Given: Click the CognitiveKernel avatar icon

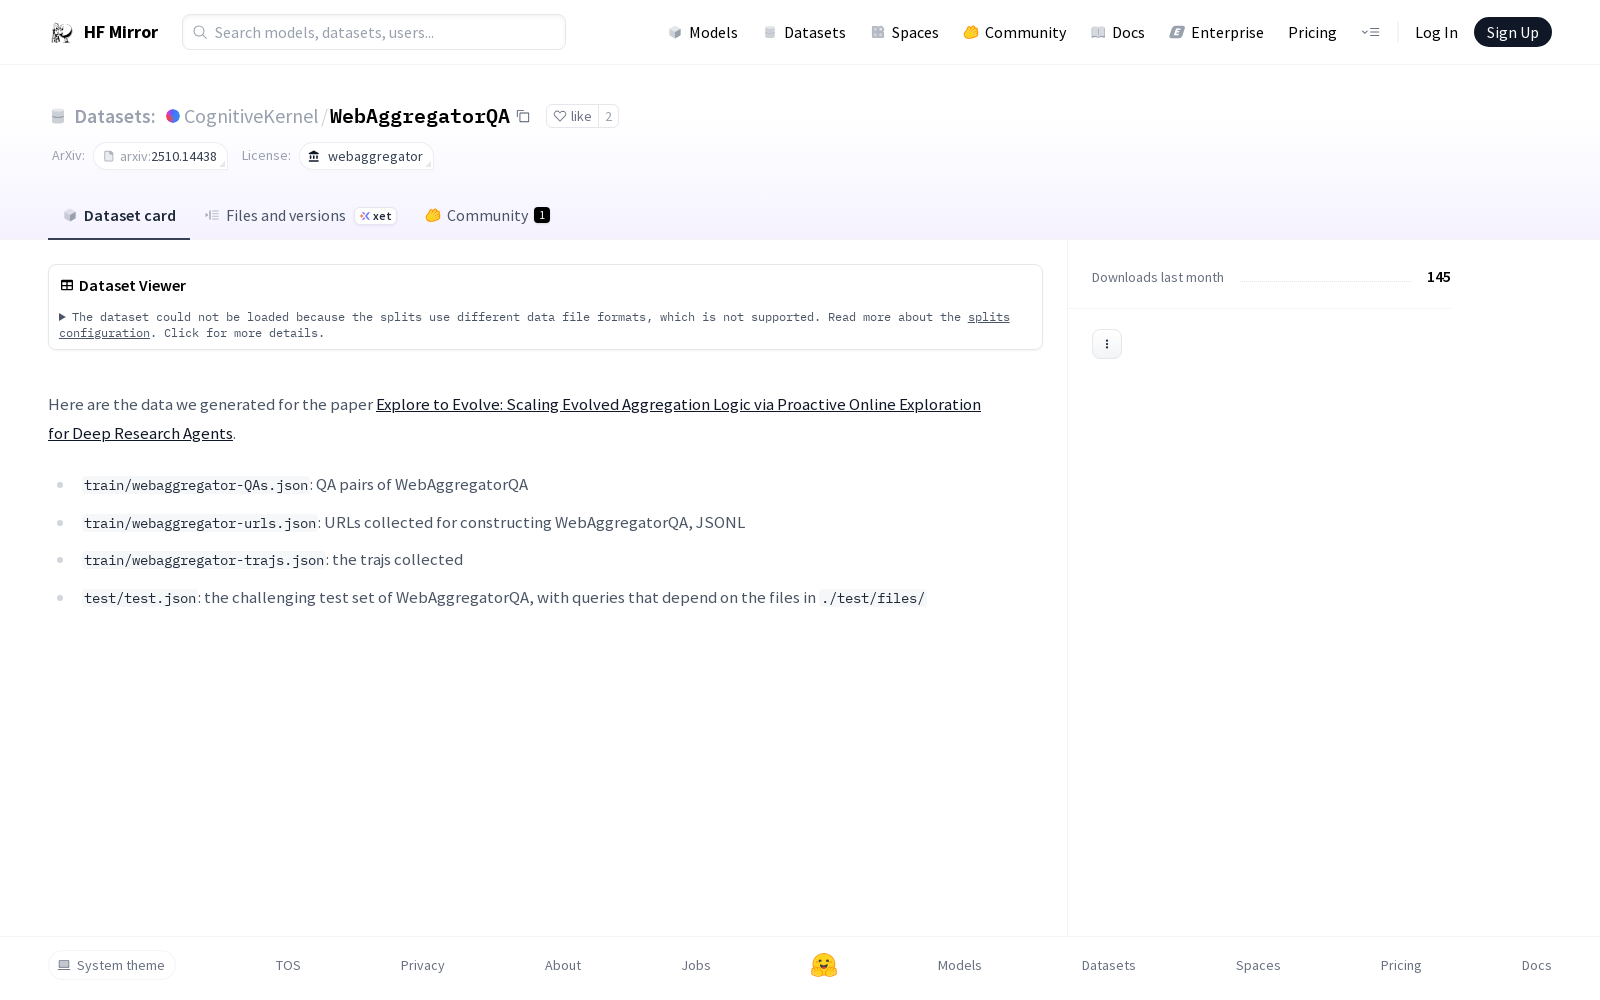Looking at the screenshot, I should pyautogui.click(x=173, y=116).
